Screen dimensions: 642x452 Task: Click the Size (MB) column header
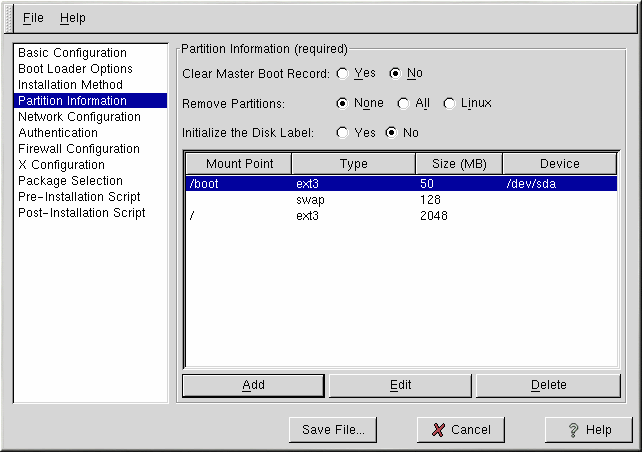pos(458,164)
